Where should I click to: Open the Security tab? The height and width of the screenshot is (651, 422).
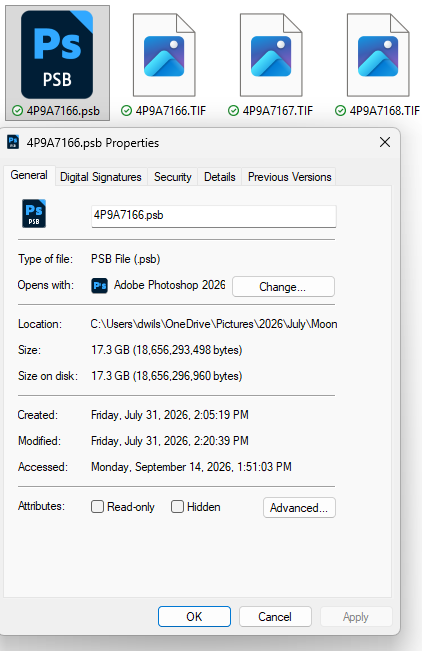pos(173,177)
